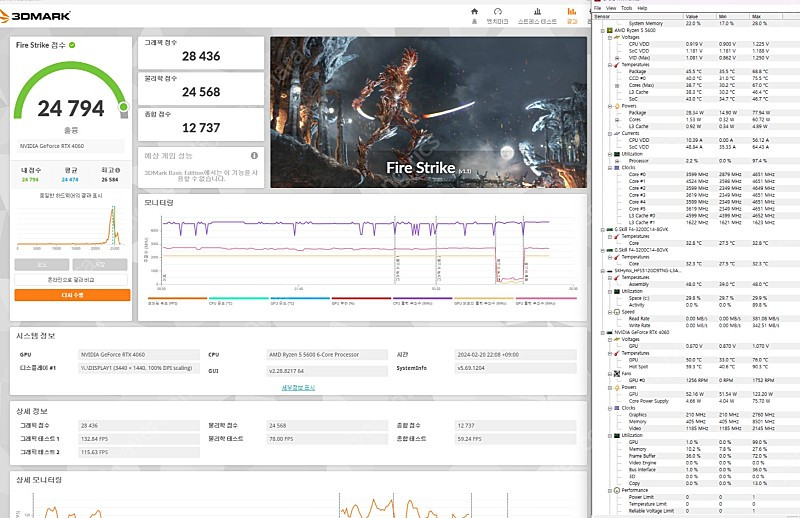800x518 pixels.
Task: Expand the Cores (Max) temperature row
Action: (617, 85)
